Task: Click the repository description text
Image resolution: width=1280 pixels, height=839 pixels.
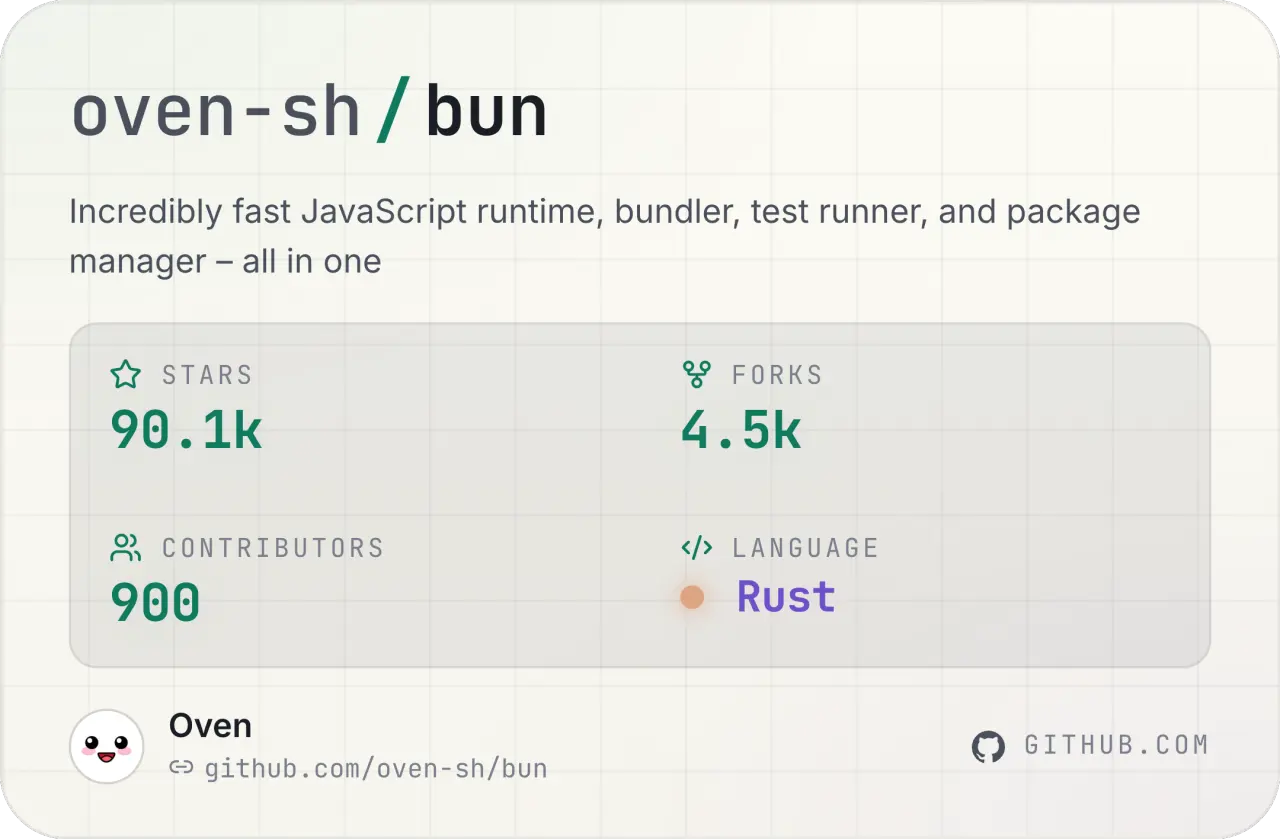Action: (x=605, y=236)
